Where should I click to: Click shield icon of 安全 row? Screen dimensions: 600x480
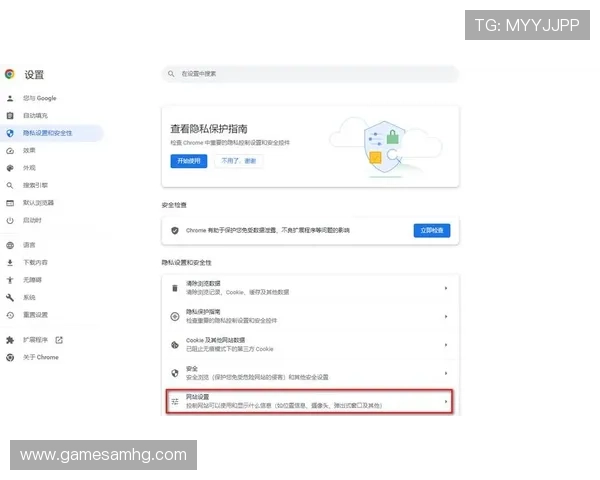[x=175, y=373]
